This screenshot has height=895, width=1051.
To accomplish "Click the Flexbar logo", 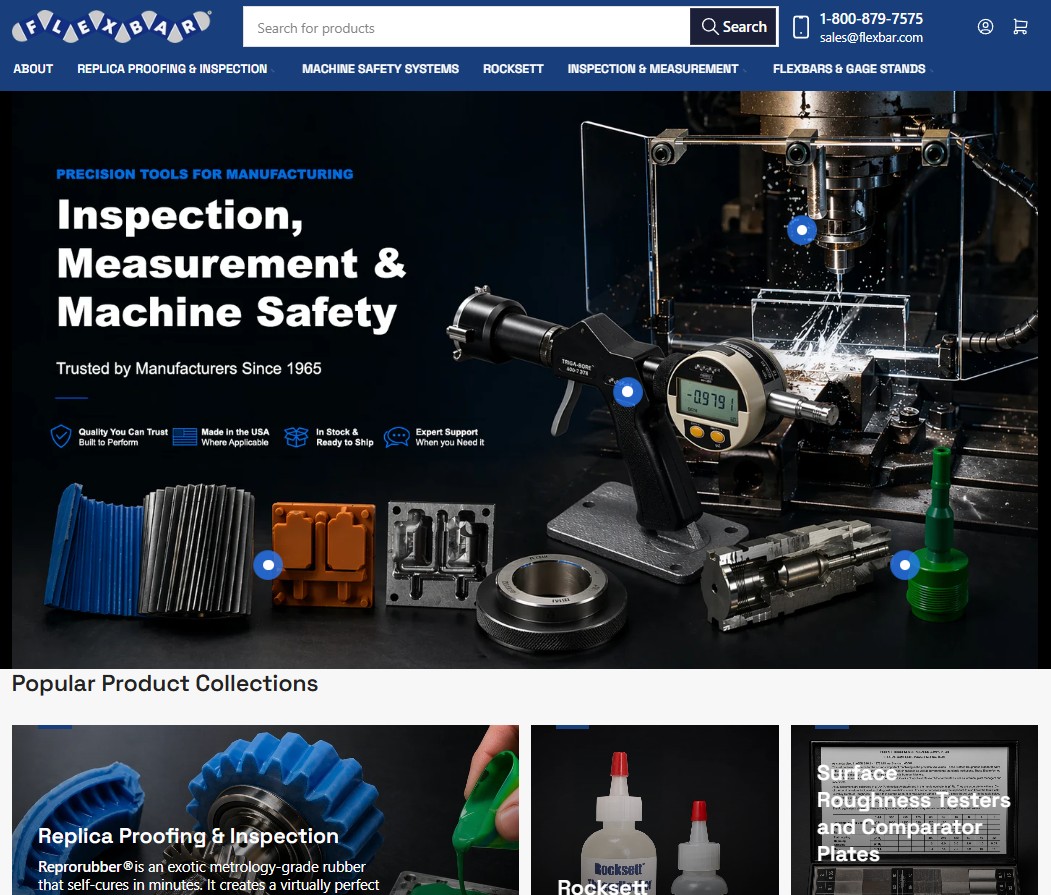I will coord(111,27).
